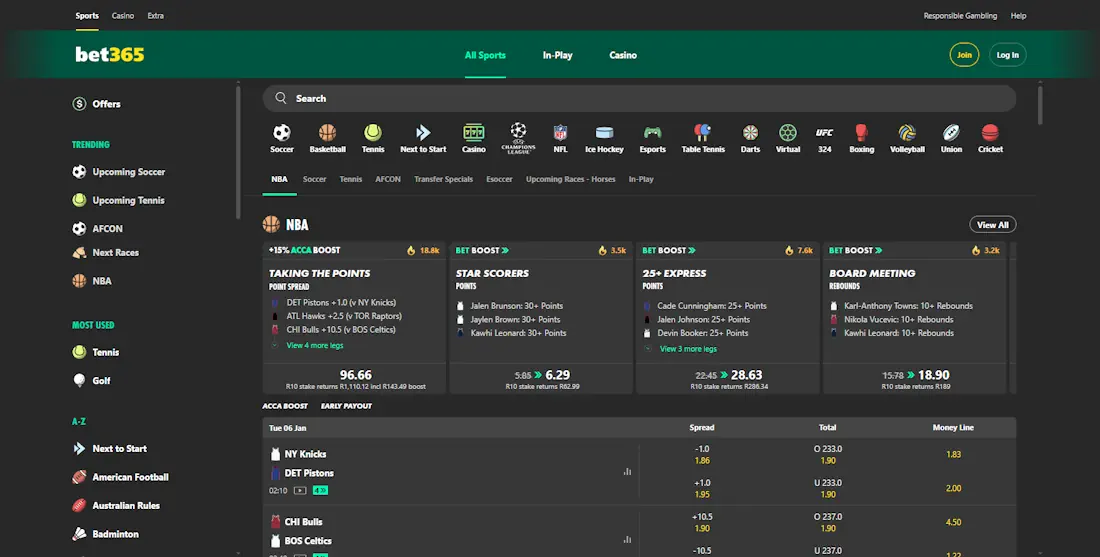Select the Extra top-bar tab

tap(156, 15)
